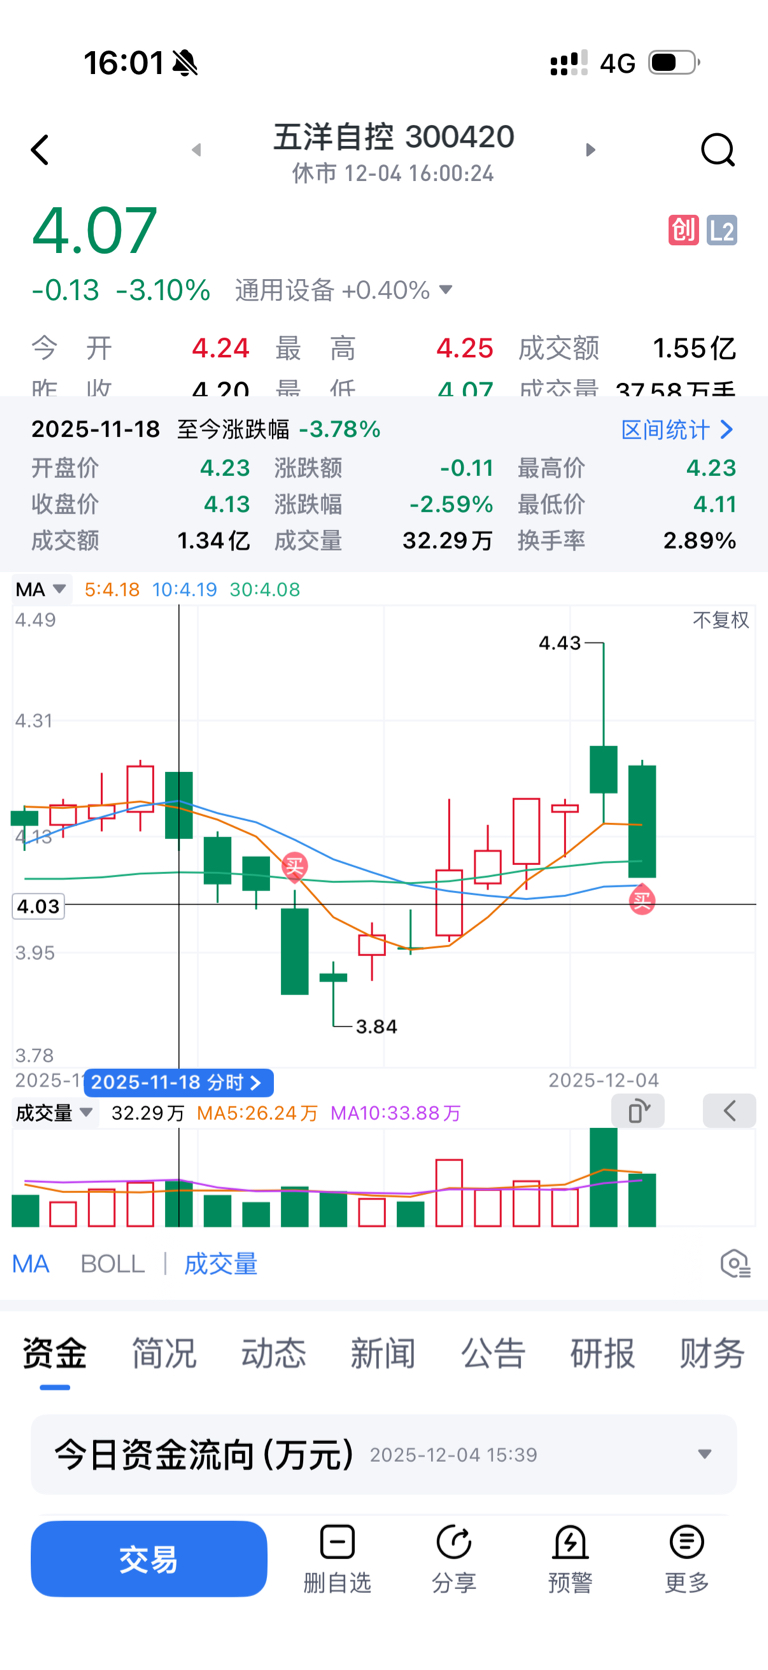Remove stock via 删自选 icon
Viewport: 768px width, 1670px height.
click(x=337, y=1558)
